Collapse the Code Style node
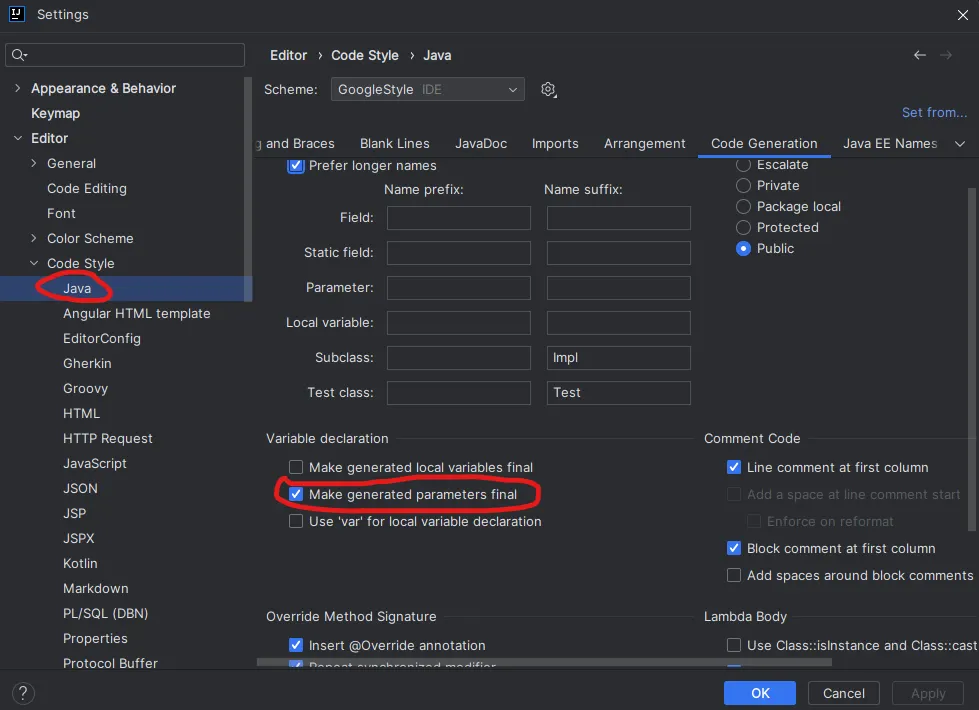 click(34, 263)
